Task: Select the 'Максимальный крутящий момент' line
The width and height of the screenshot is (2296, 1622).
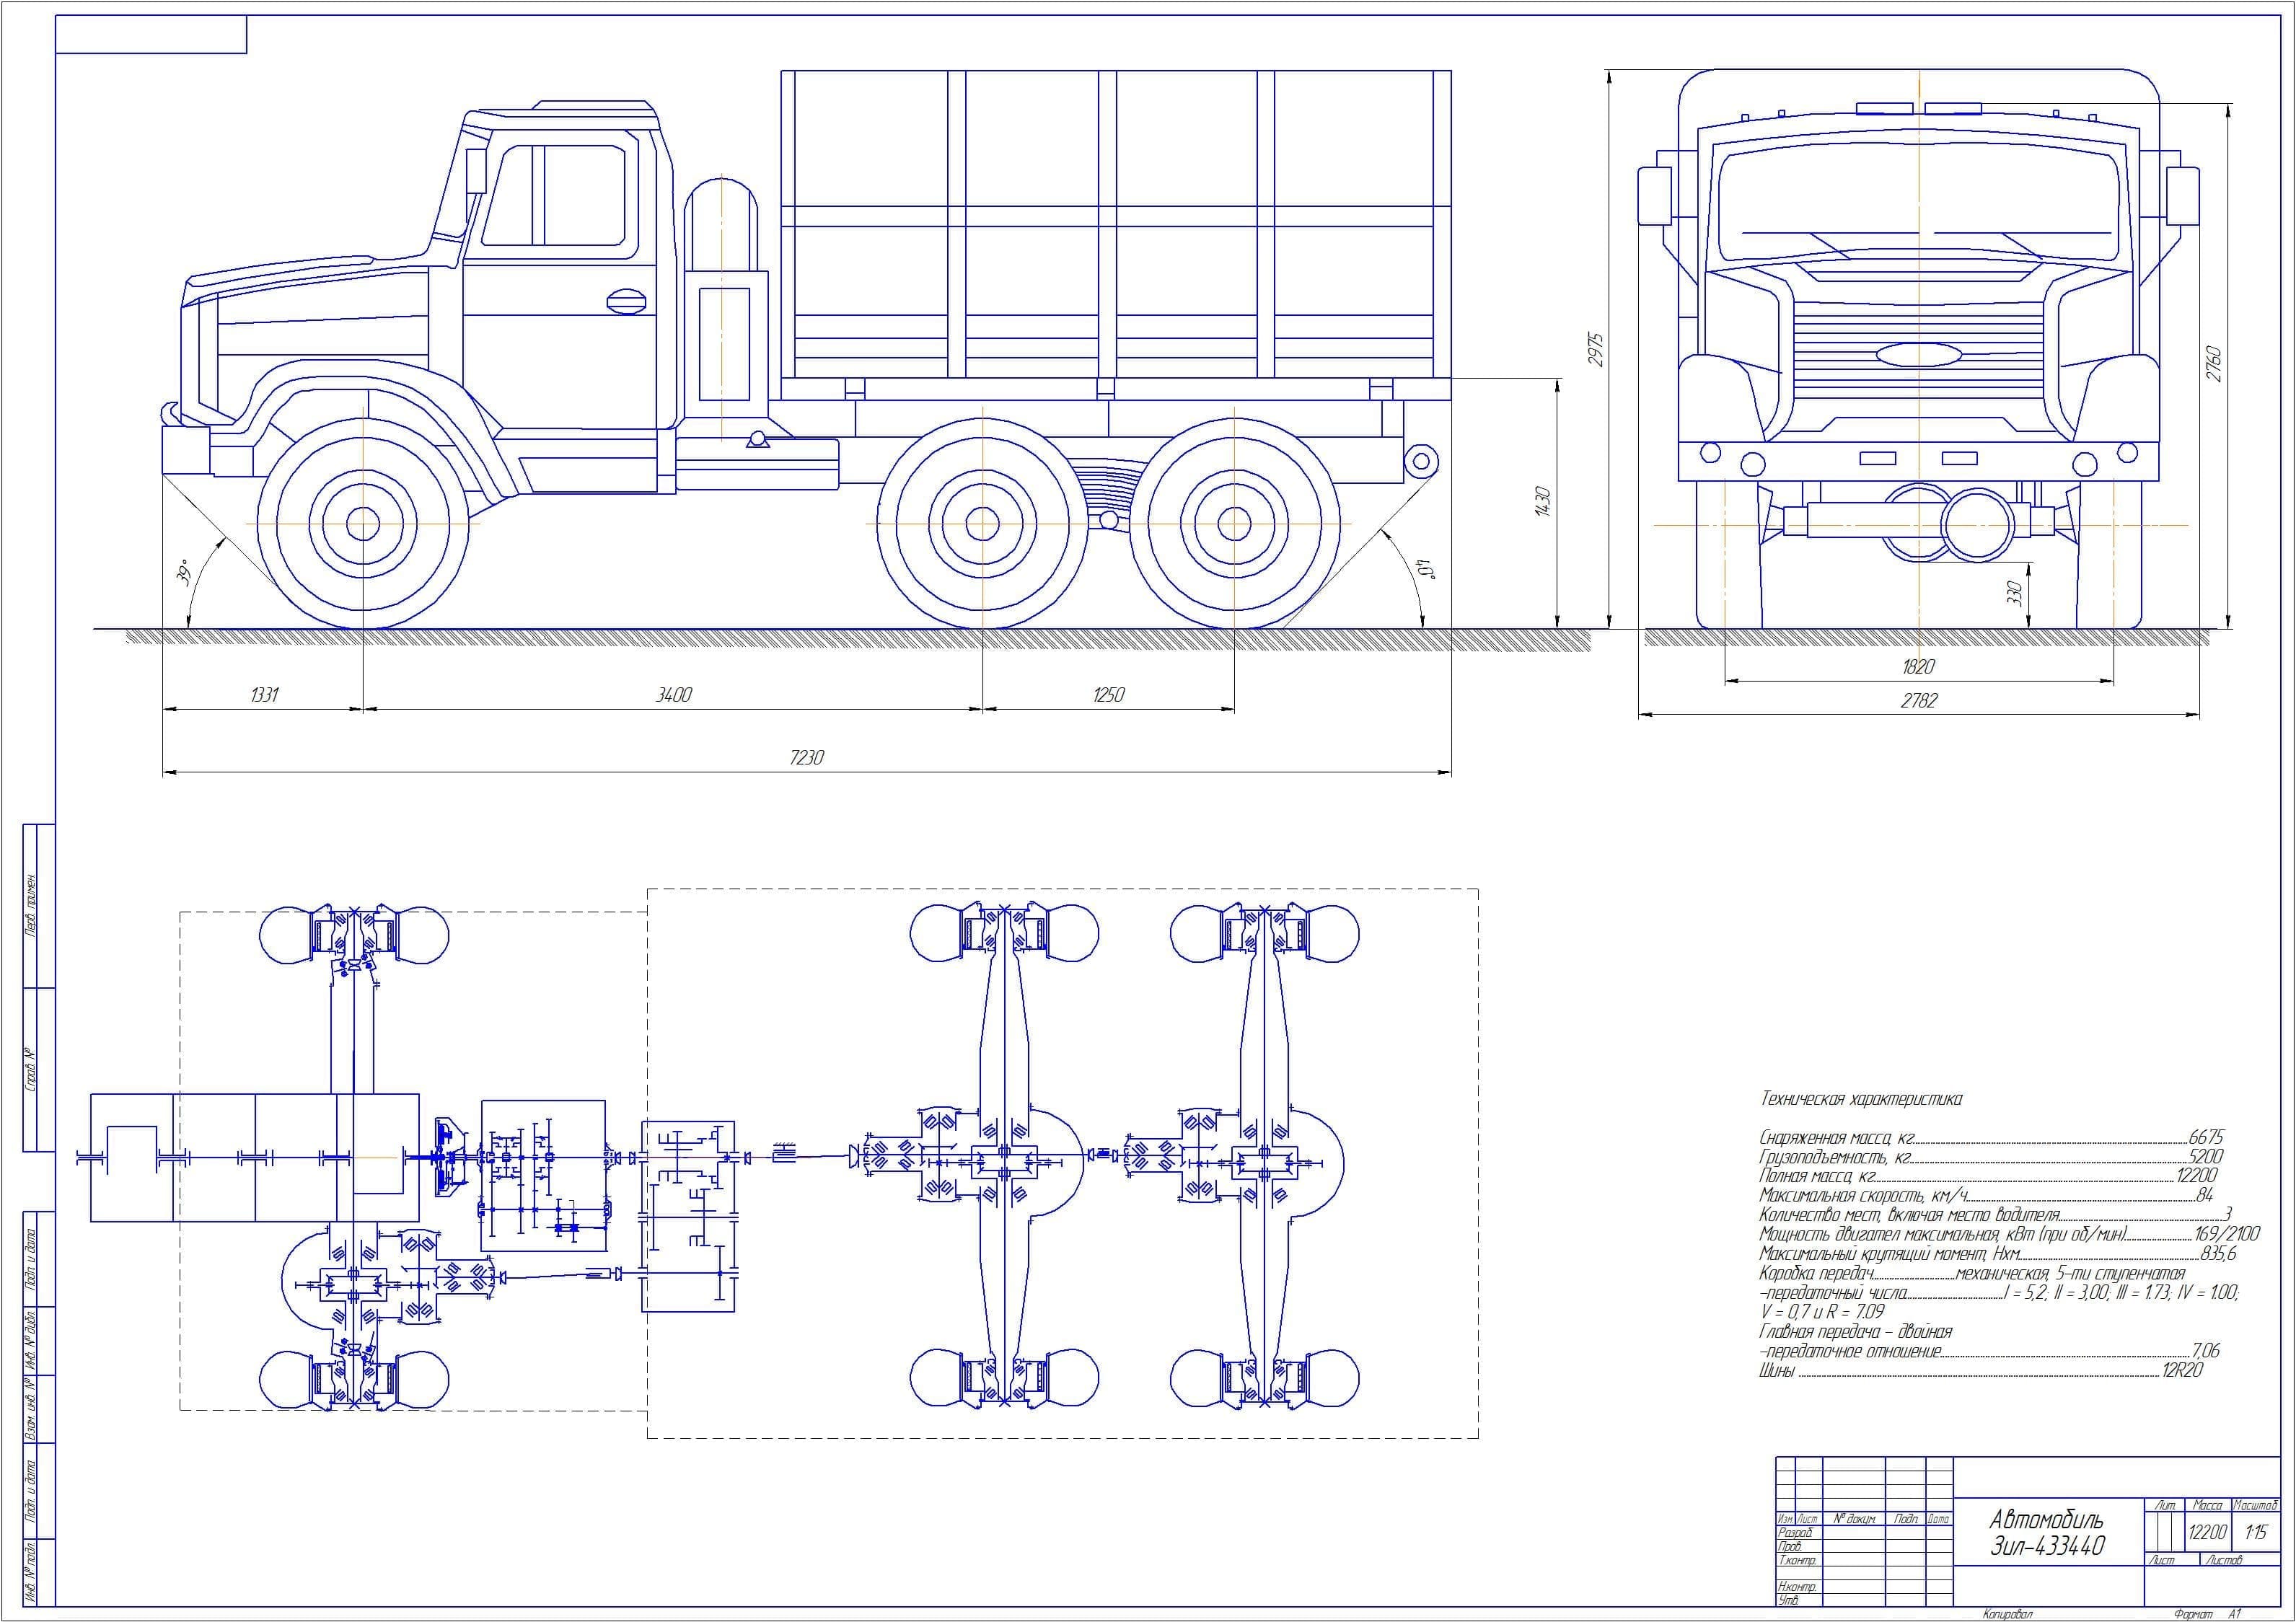Action: point(1998,1254)
